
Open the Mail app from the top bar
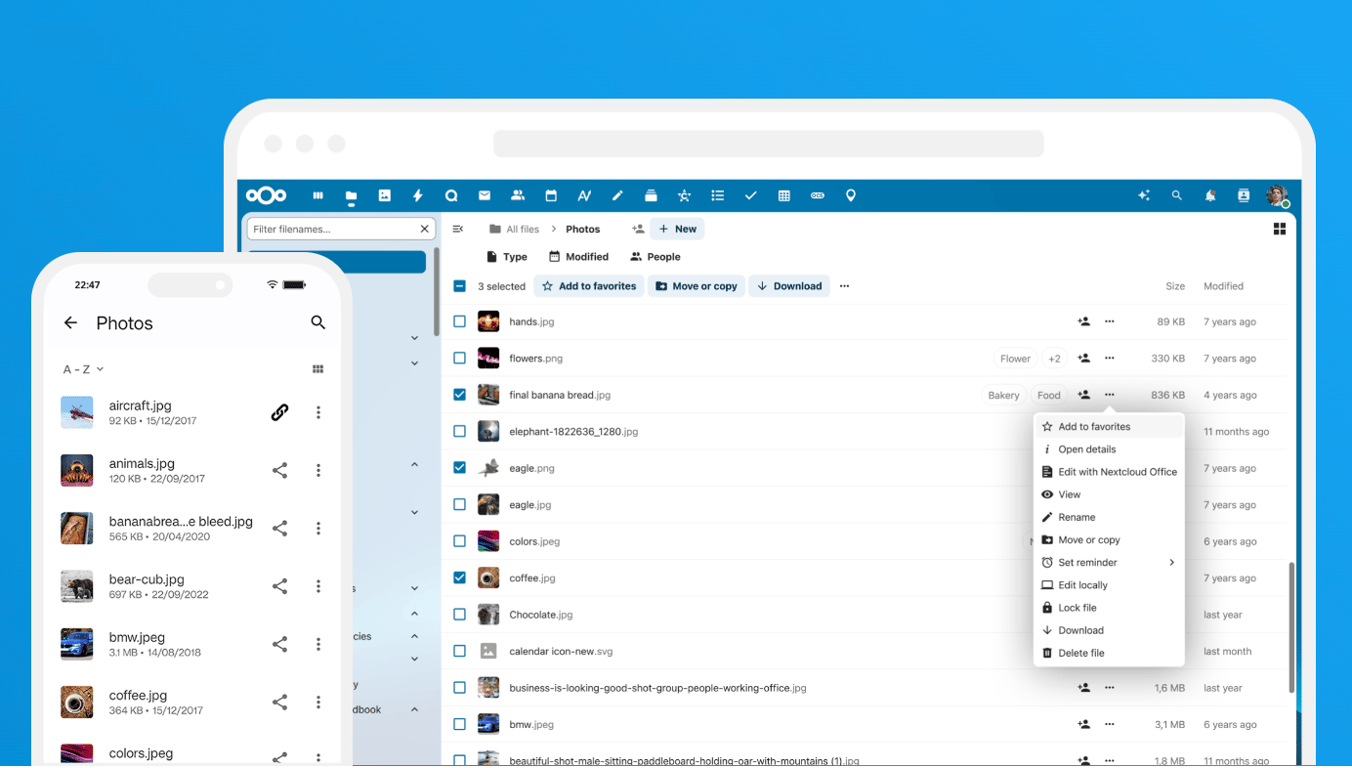pyautogui.click(x=484, y=195)
